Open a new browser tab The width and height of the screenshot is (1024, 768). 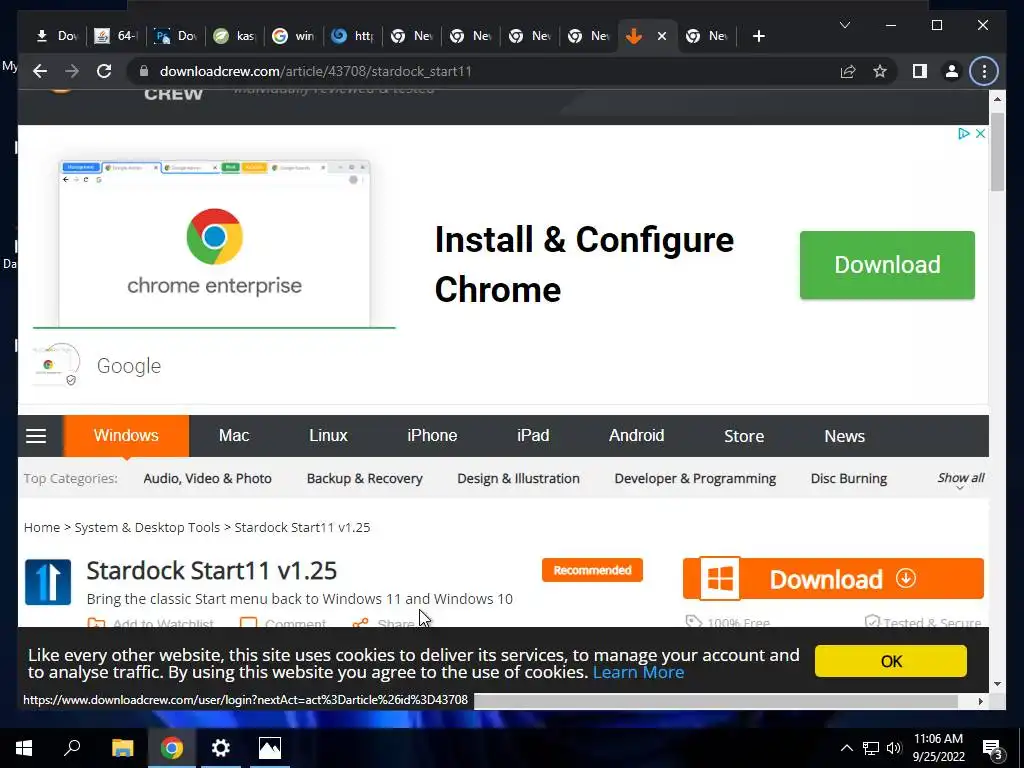(x=758, y=37)
